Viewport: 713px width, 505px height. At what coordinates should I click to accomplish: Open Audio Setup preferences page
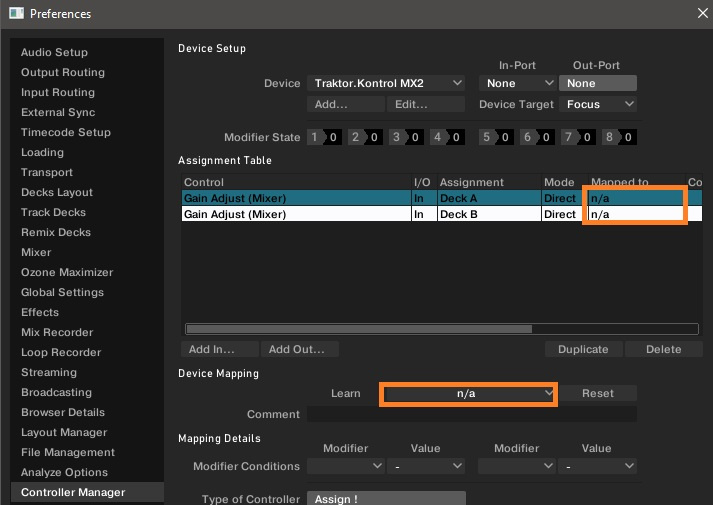[54, 52]
